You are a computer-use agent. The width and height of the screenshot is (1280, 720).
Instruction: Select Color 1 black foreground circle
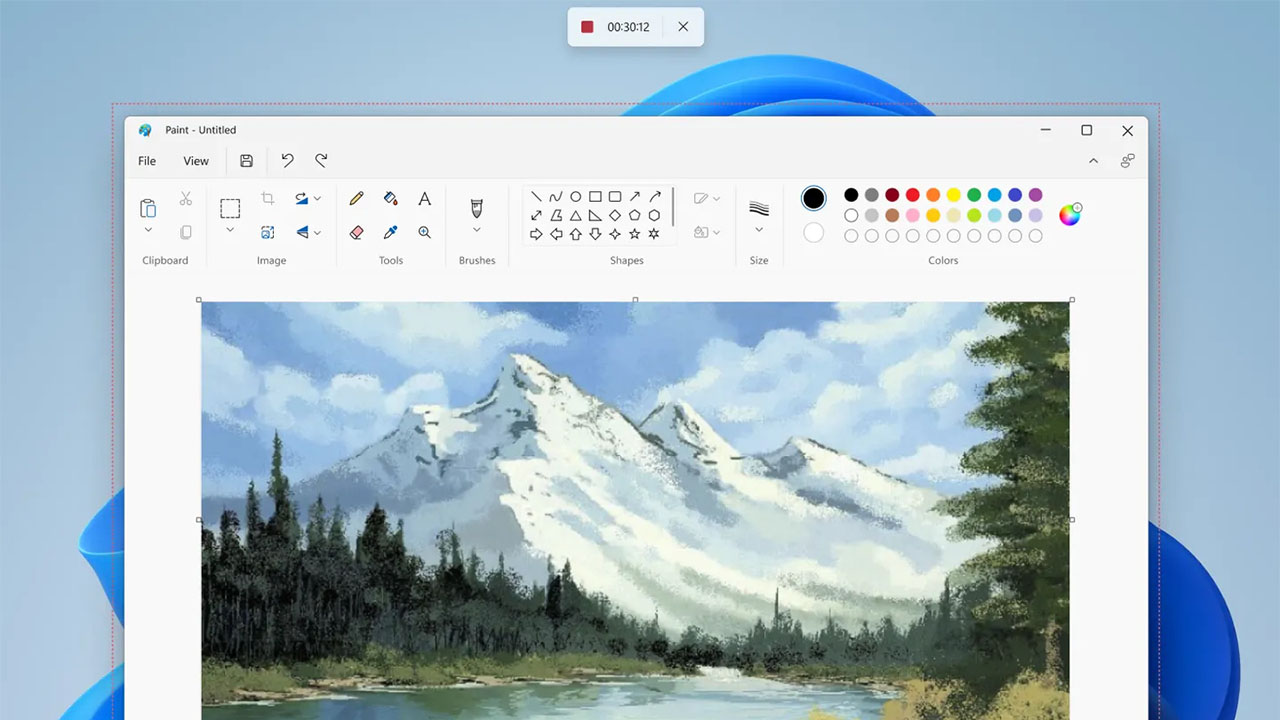pyautogui.click(x=814, y=198)
